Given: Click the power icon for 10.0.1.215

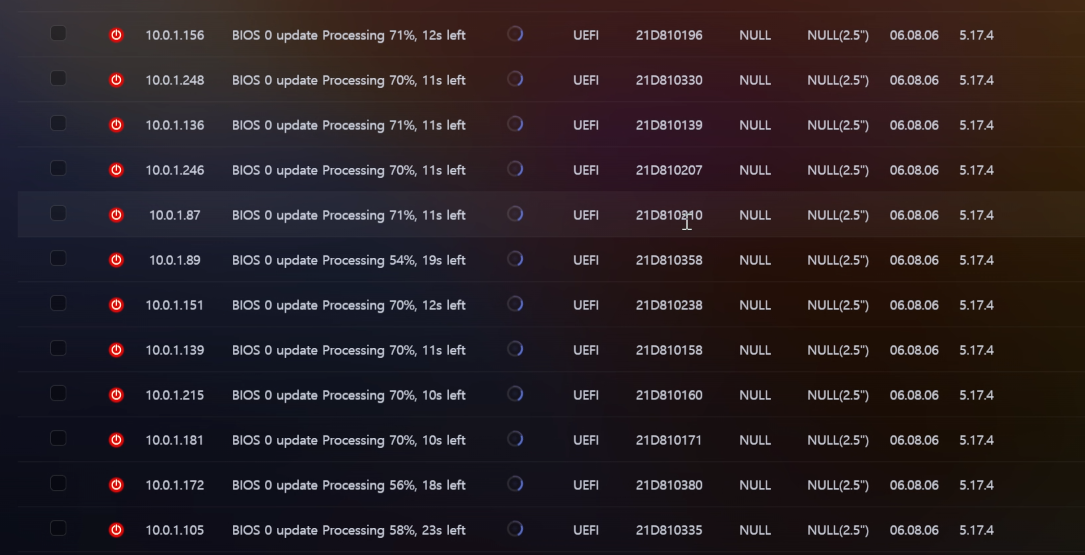Looking at the screenshot, I should (116, 395).
